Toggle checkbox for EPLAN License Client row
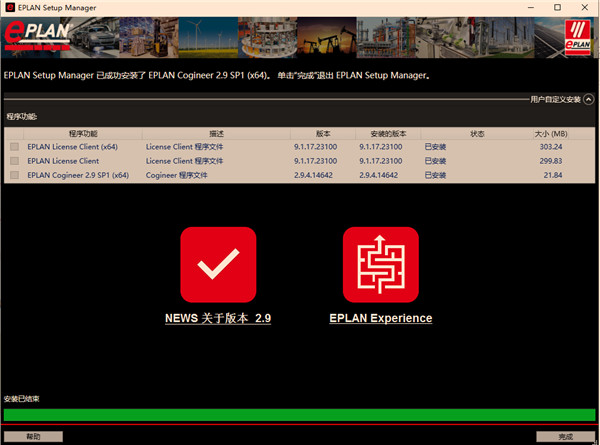 [15, 161]
